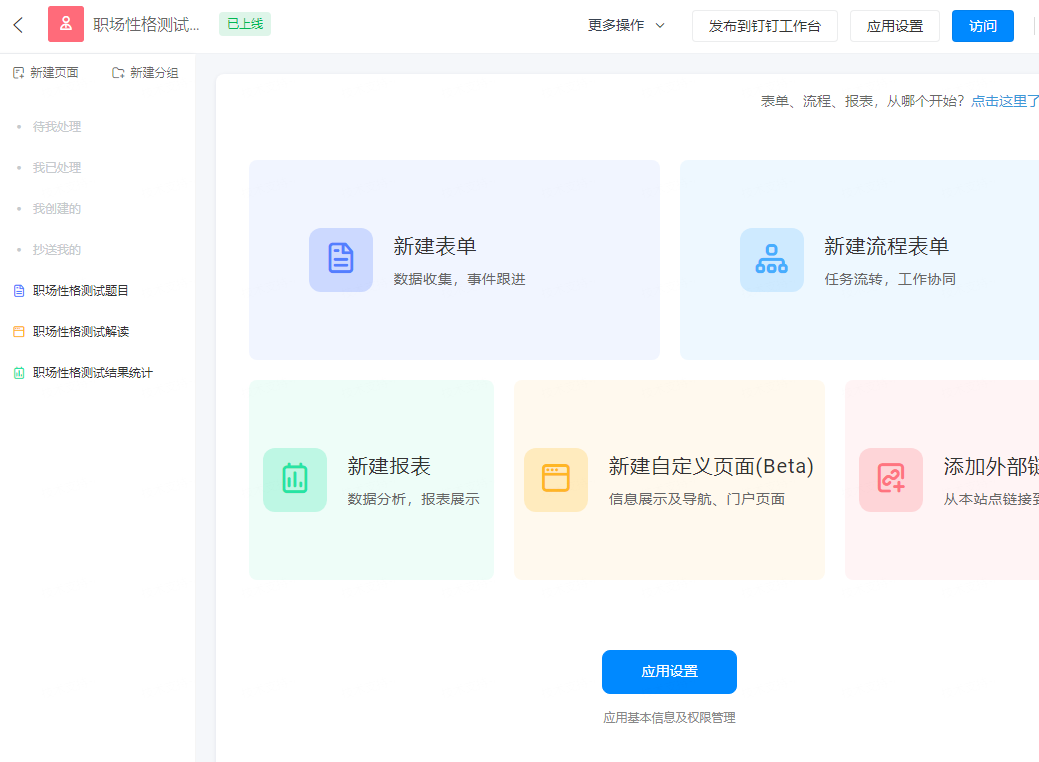This screenshot has width=1039, height=762.
Task: Select 待我处理 in the sidebar
Action: tap(57, 127)
